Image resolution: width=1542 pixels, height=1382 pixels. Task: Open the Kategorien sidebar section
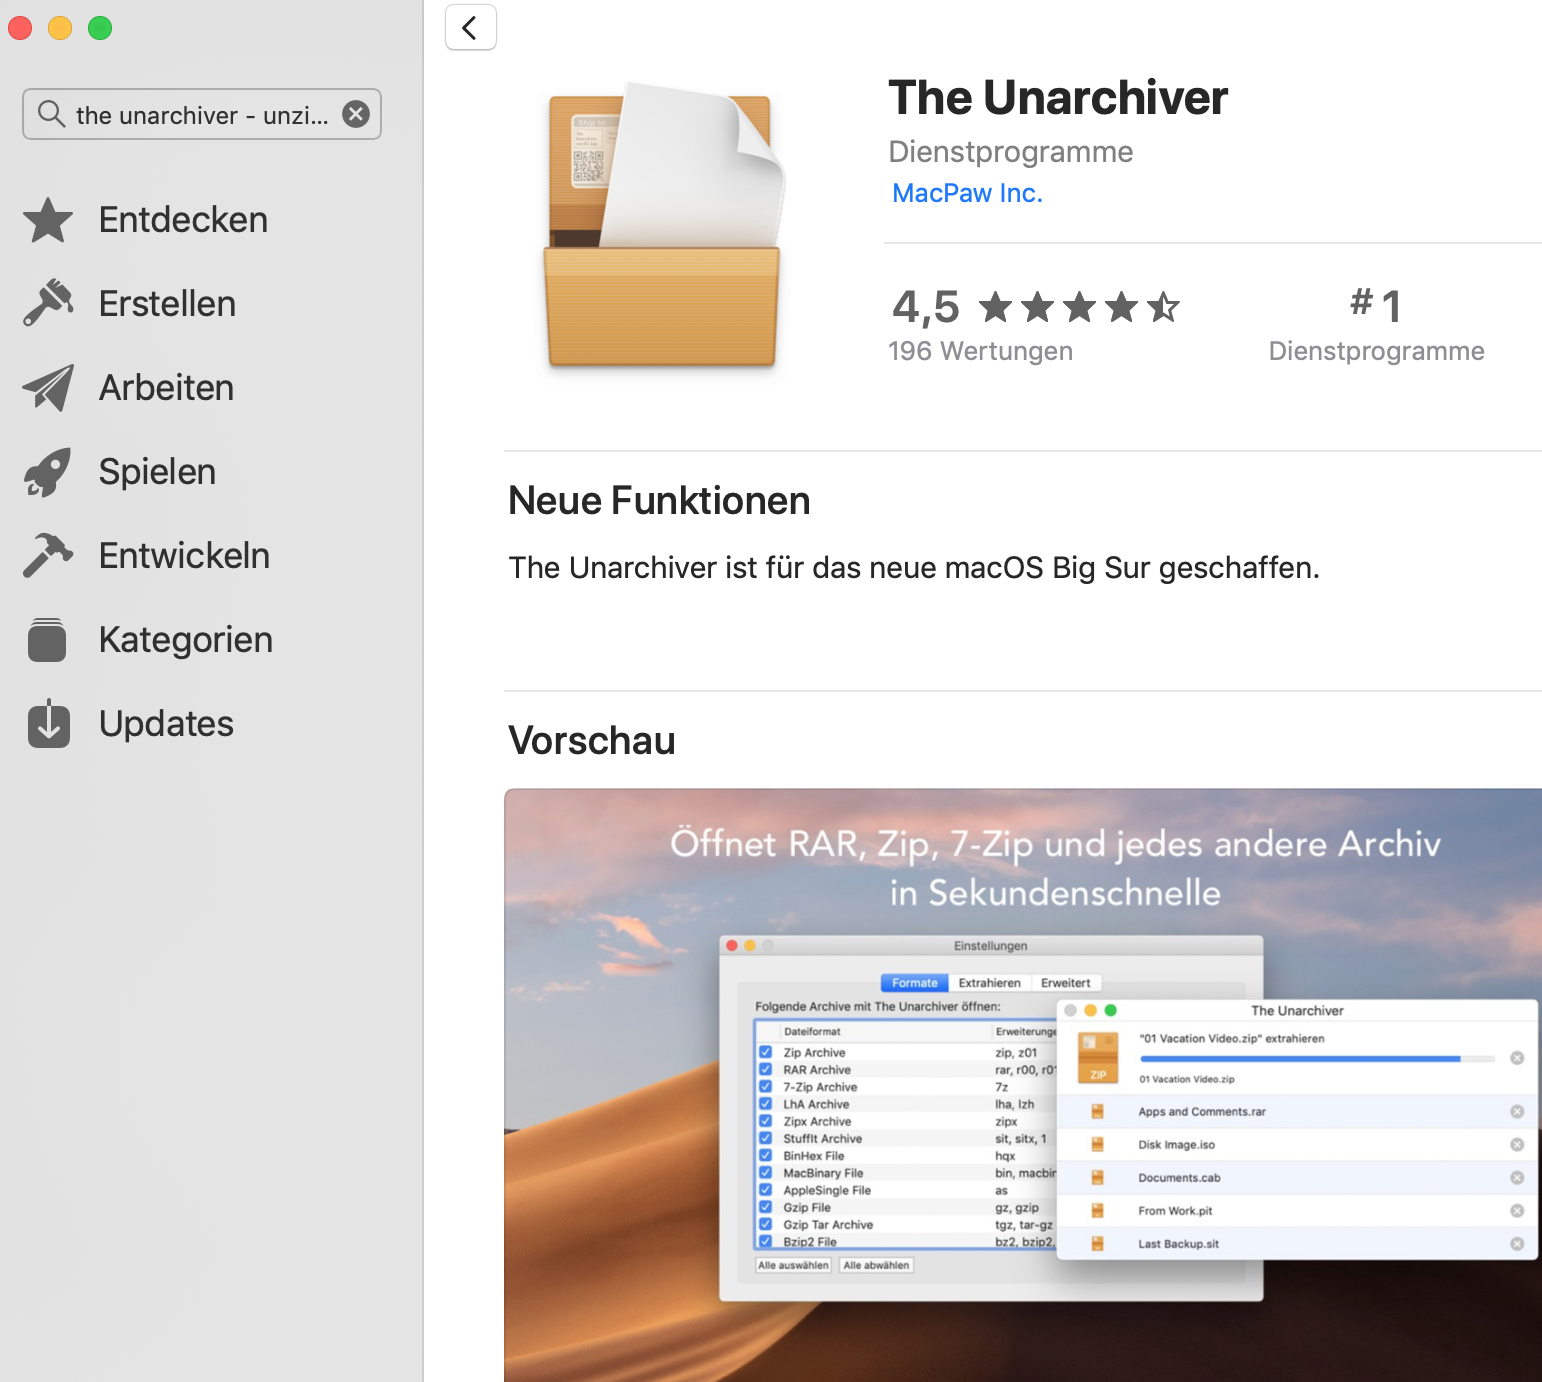[x=186, y=640]
